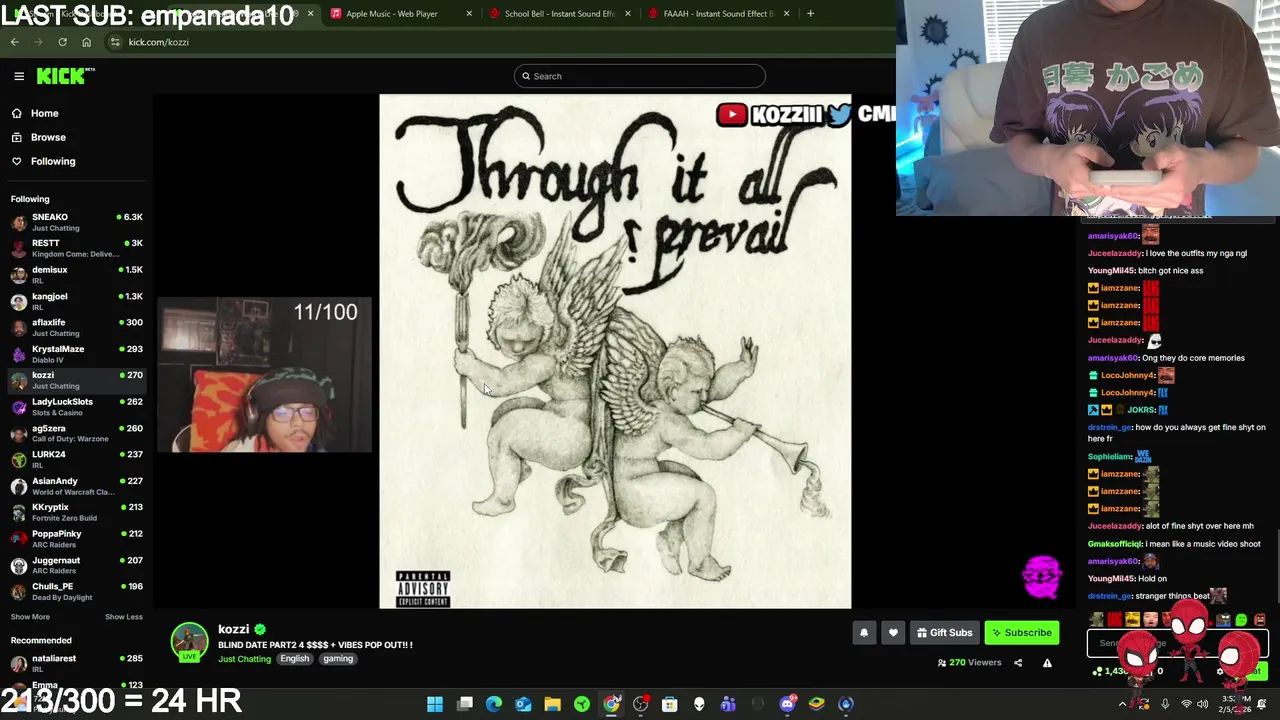Viewport: 1280px width, 720px height.
Task: Open Microsoft Edge from the taskbar
Action: [494, 704]
